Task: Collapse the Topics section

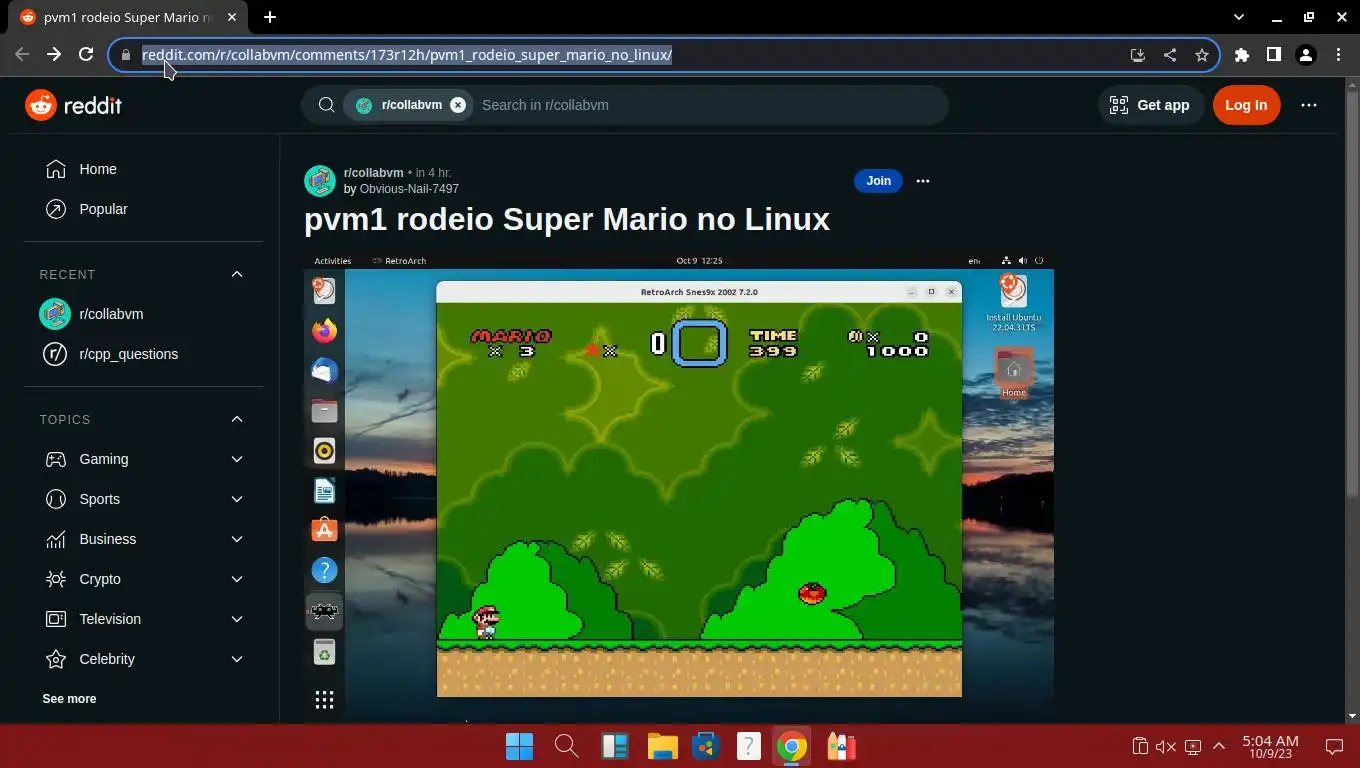Action: click(237, 419)
